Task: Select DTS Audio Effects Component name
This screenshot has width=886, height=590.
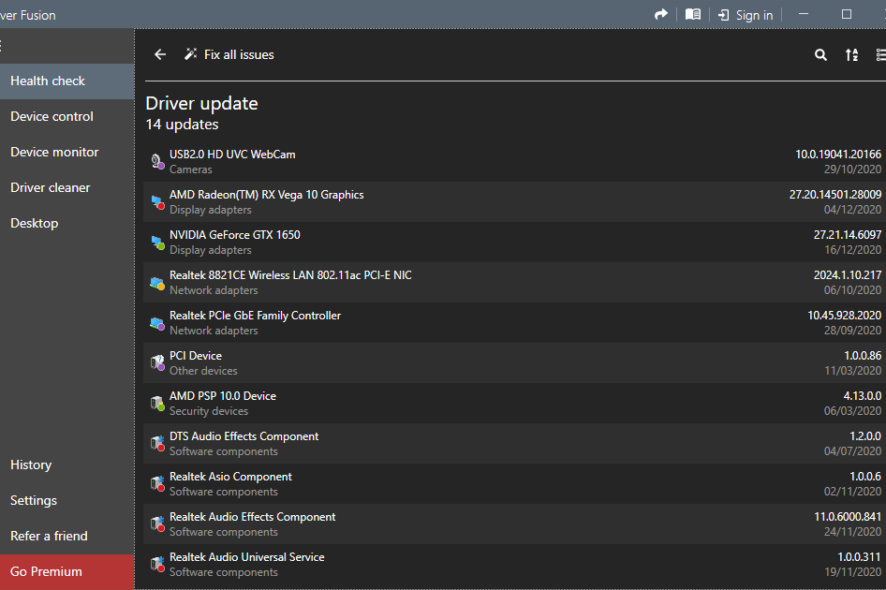Action: (244, 436)
